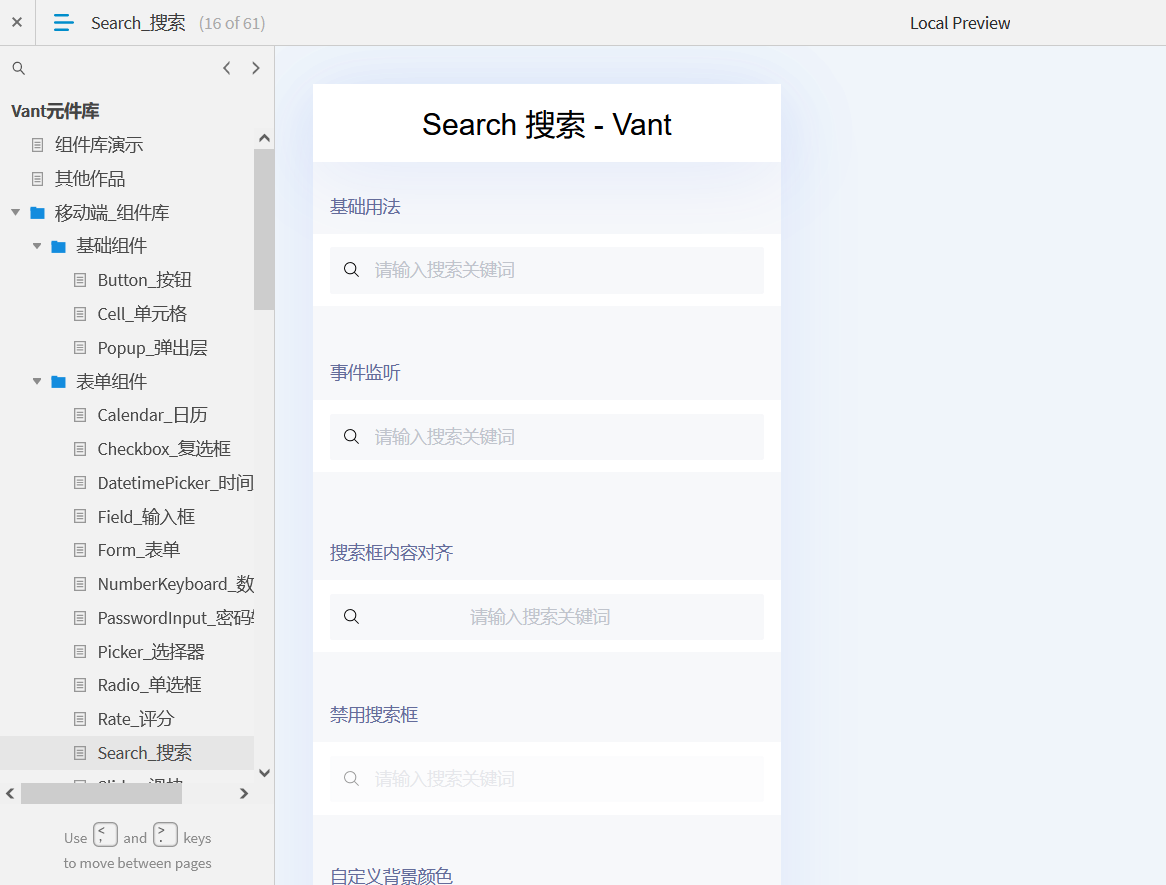1166x885 pixels.
Task: Open the Field_输入框 page
Action: click(146, 517)
